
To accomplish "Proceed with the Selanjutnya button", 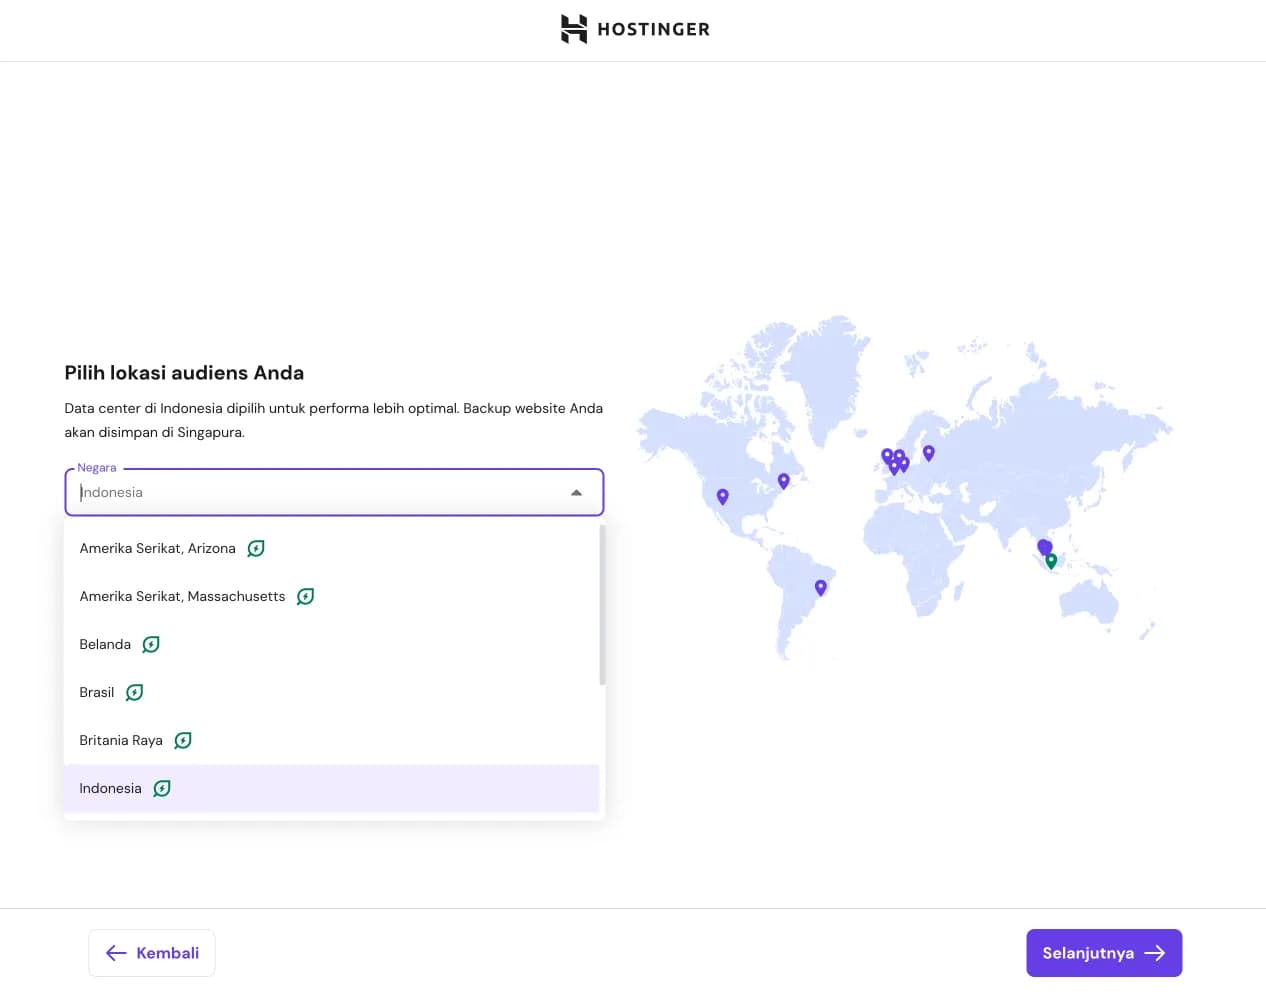I will coord(1104,953).
